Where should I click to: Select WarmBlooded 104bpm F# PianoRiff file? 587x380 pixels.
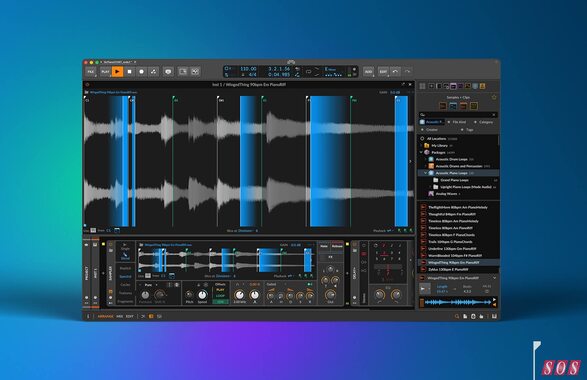[458, 256]
